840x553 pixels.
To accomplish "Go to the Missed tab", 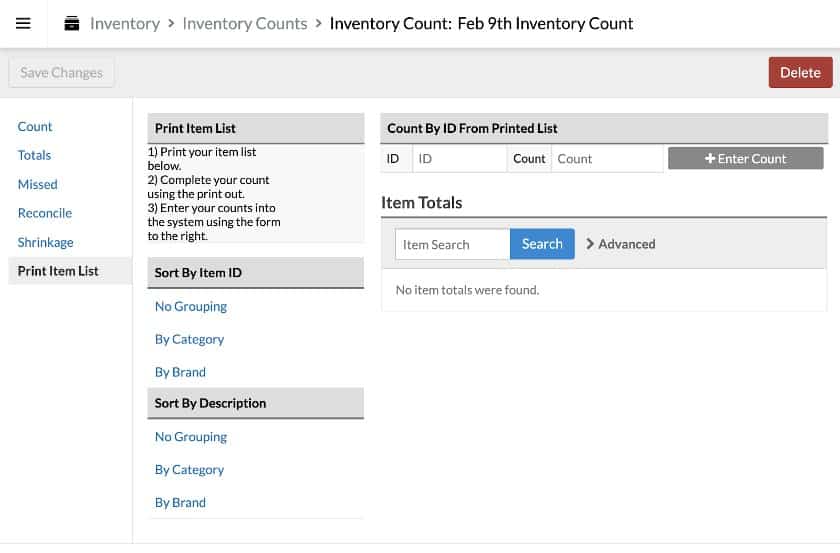I will 38,184.
